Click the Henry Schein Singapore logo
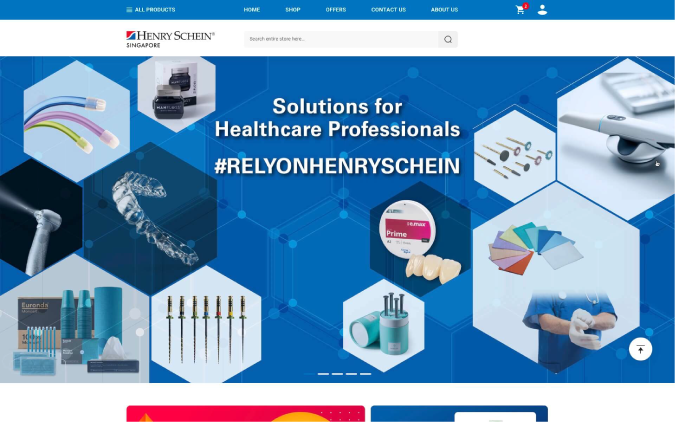Viewport: 675px width, 422px height. [x=170, y=39]
